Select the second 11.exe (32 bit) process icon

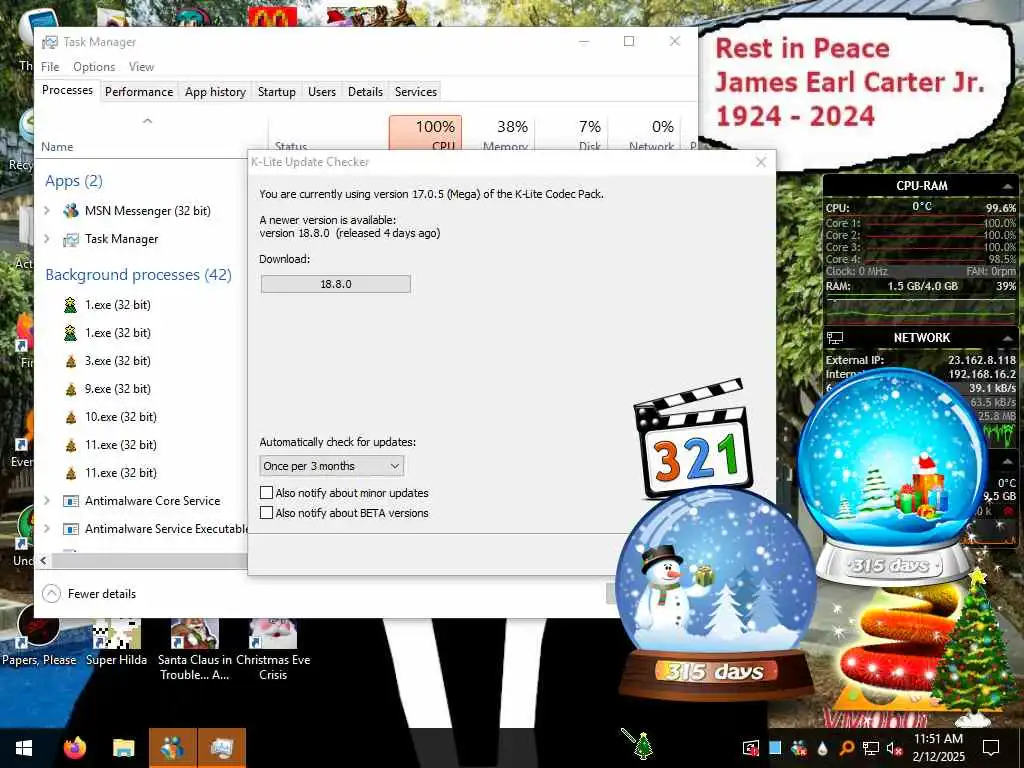click(x=71, y=473)
